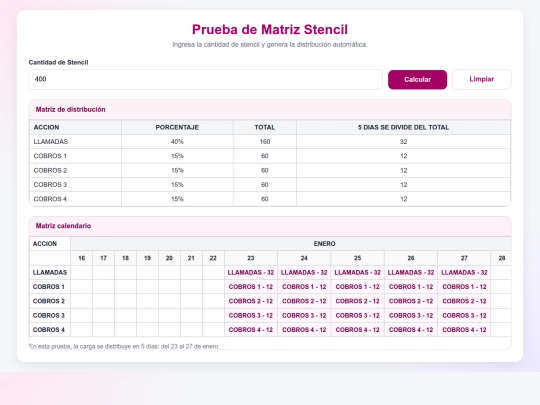540x405 pixels.
Task: Click the COBROS 4 row label in calendar
Action: 49,330
